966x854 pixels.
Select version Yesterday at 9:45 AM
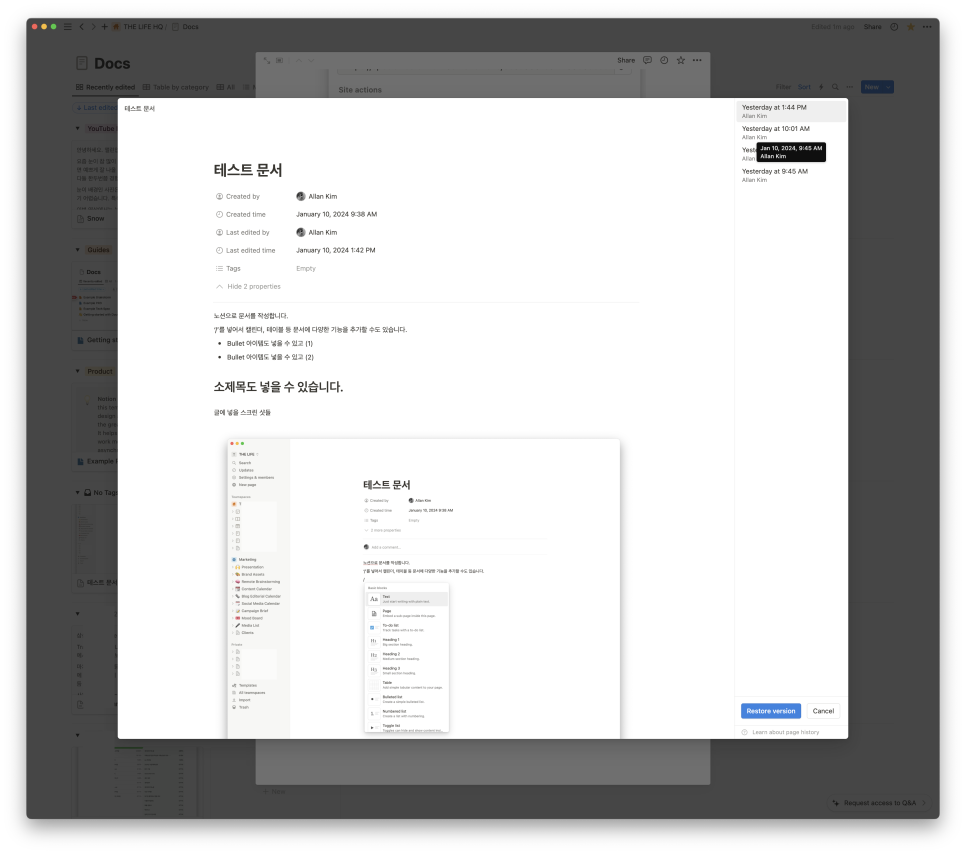[x=792, y=175]
